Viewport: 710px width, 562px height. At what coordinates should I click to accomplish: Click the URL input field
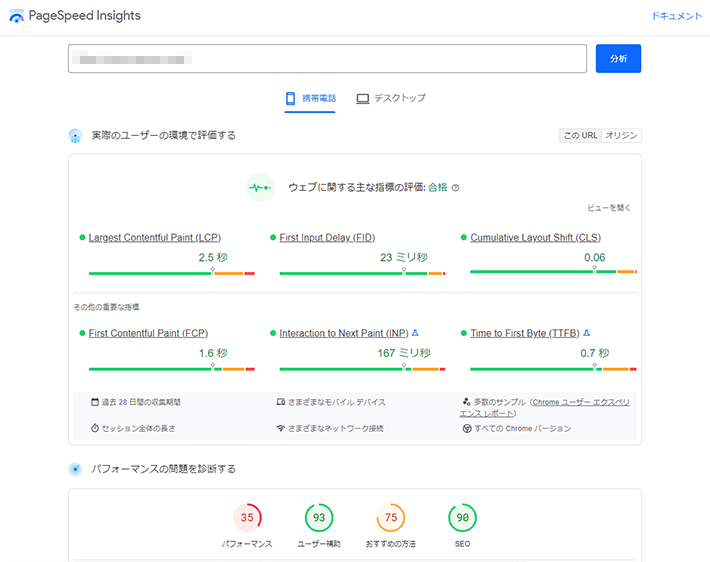click(x=327, y=58)
